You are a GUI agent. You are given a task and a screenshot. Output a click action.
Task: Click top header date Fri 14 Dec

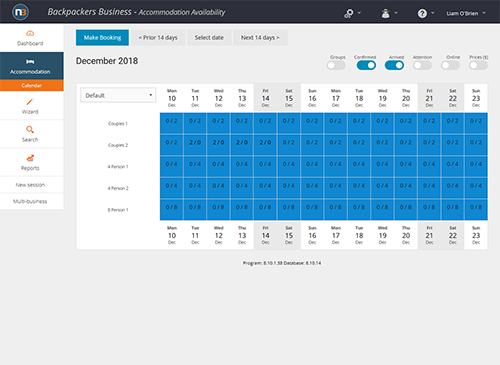tap(265, 98)
